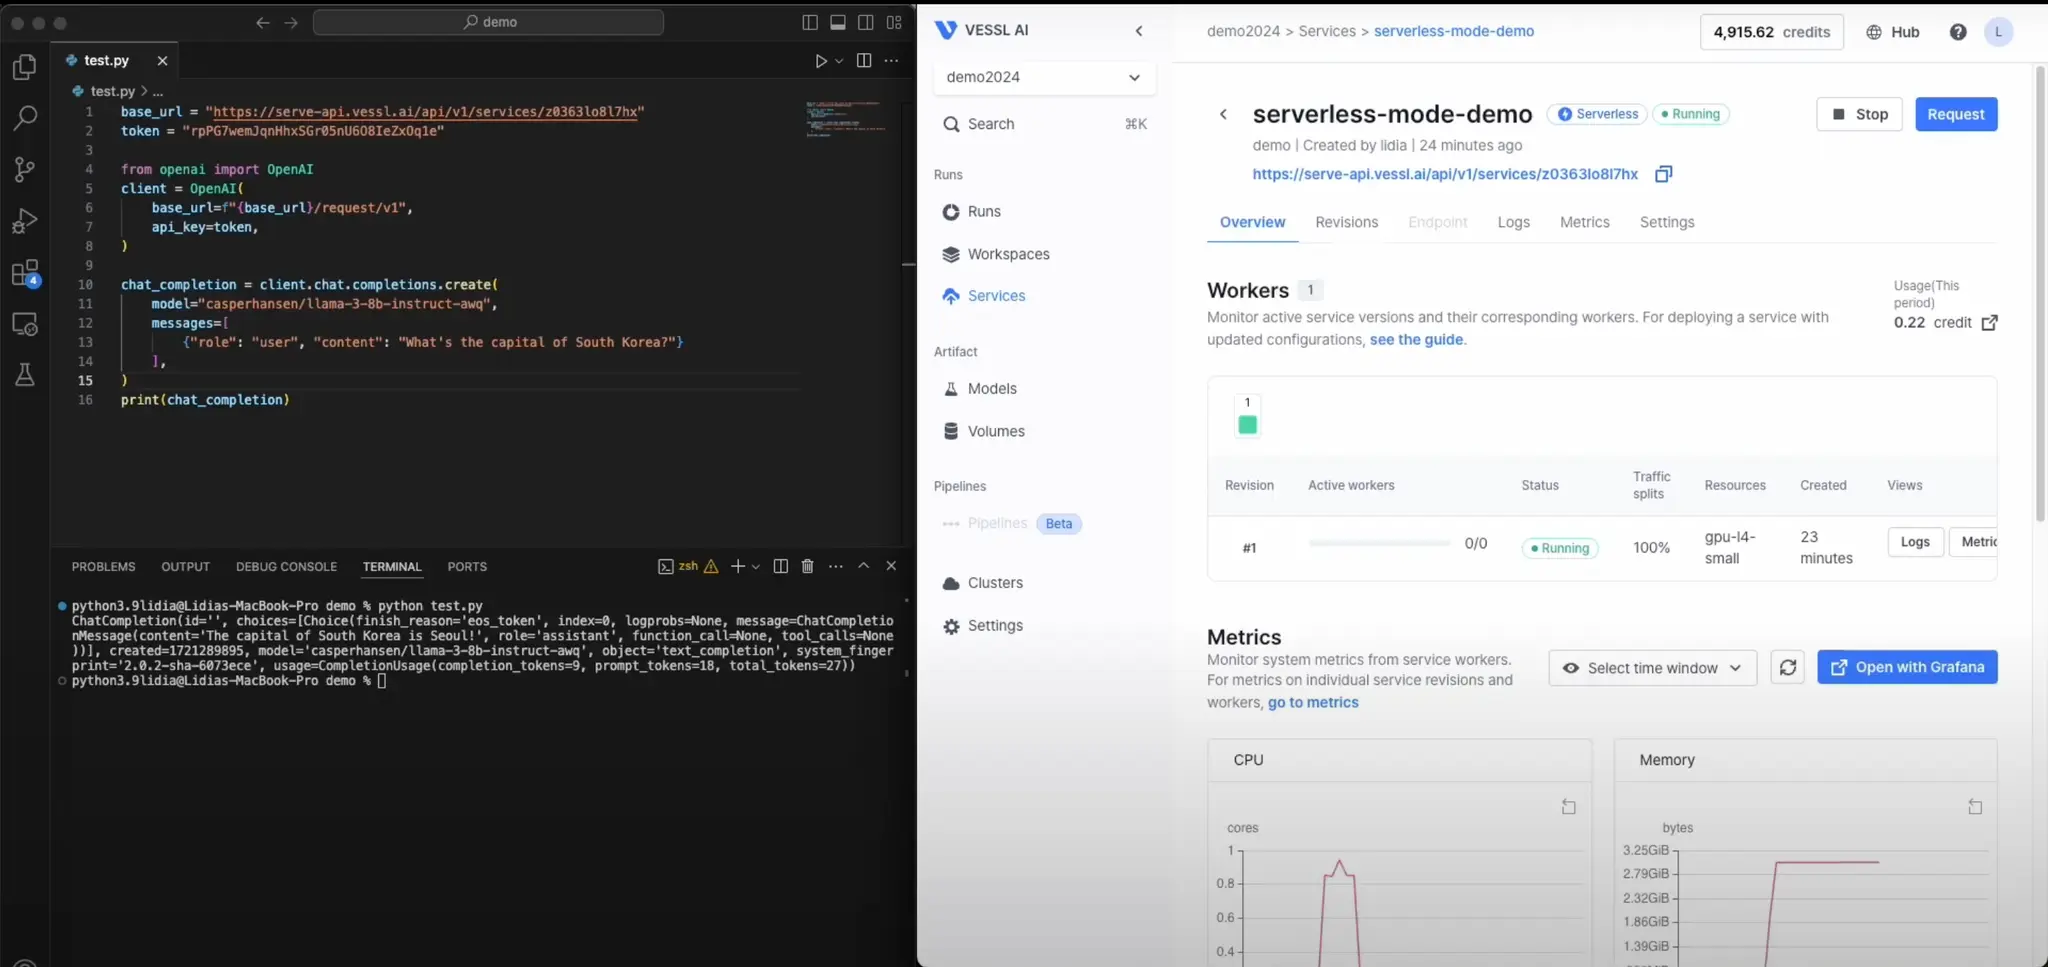
Task: Select the Overview tab
Action: 1252,222
